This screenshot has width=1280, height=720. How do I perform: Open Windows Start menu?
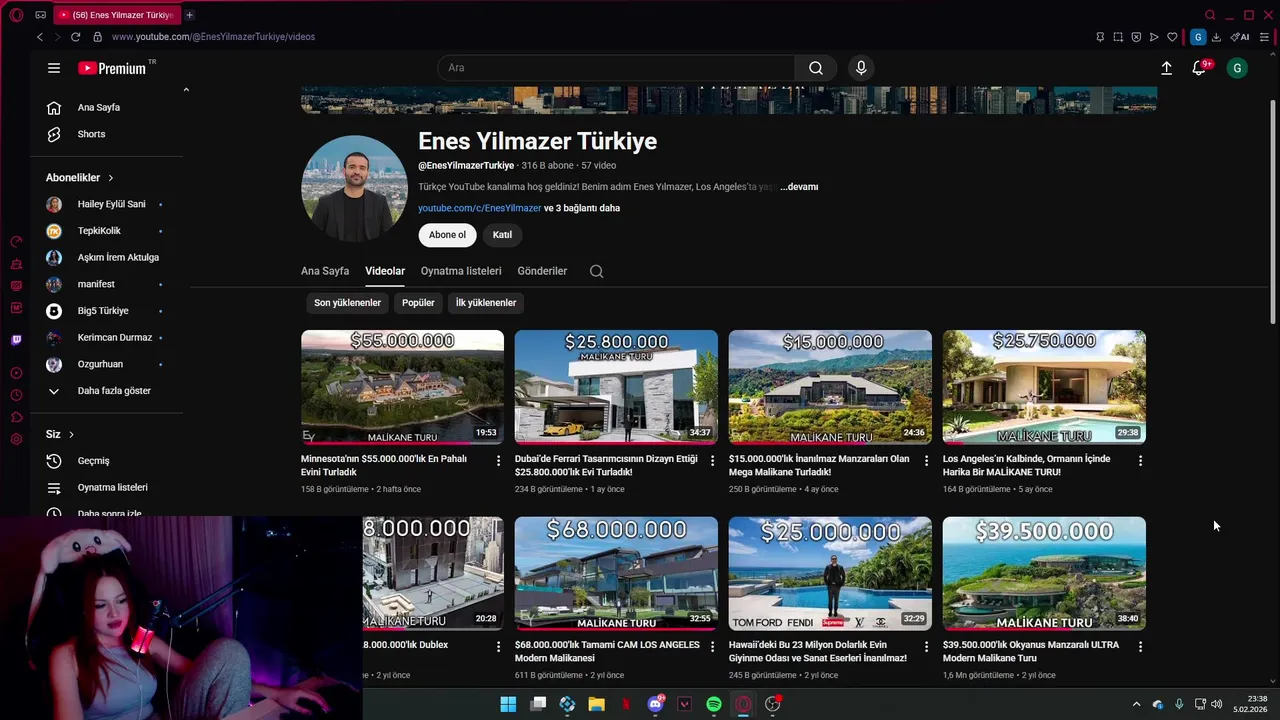(508, 704)
